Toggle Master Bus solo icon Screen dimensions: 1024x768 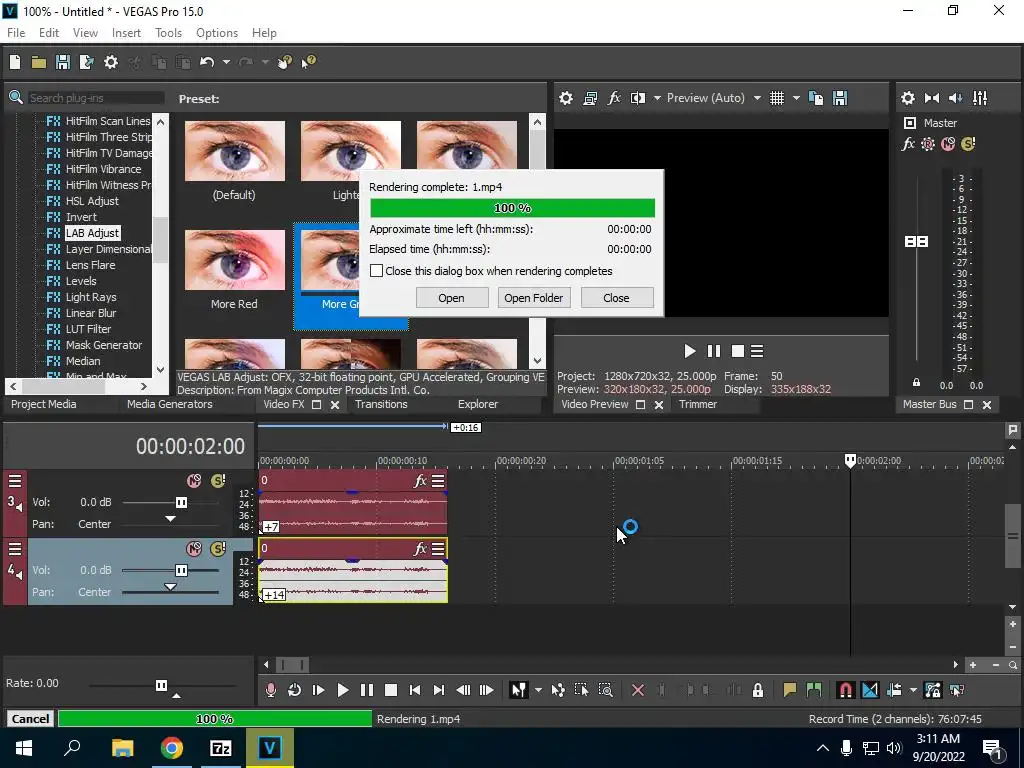968,144
